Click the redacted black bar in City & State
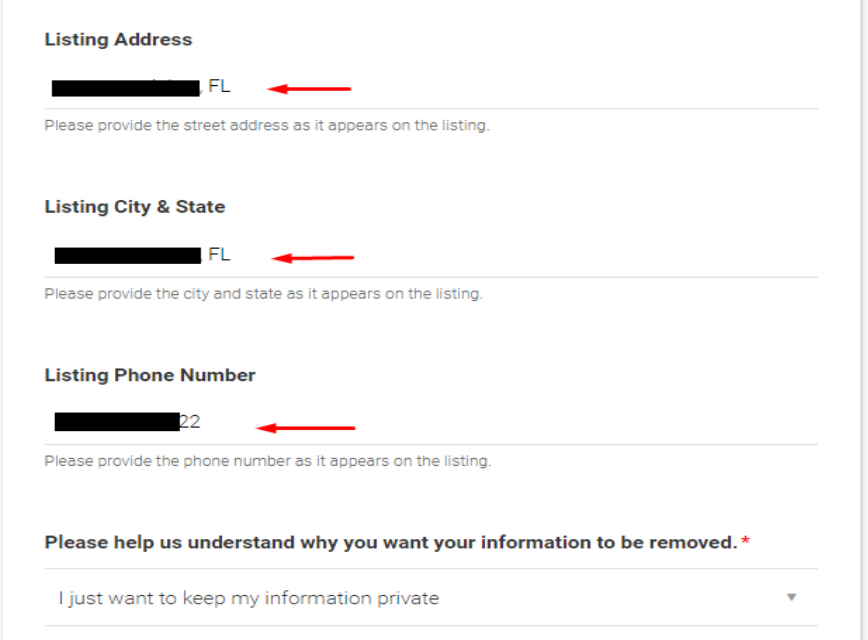Viewport: 868px width, 640px height. click(x=128, y=256)
